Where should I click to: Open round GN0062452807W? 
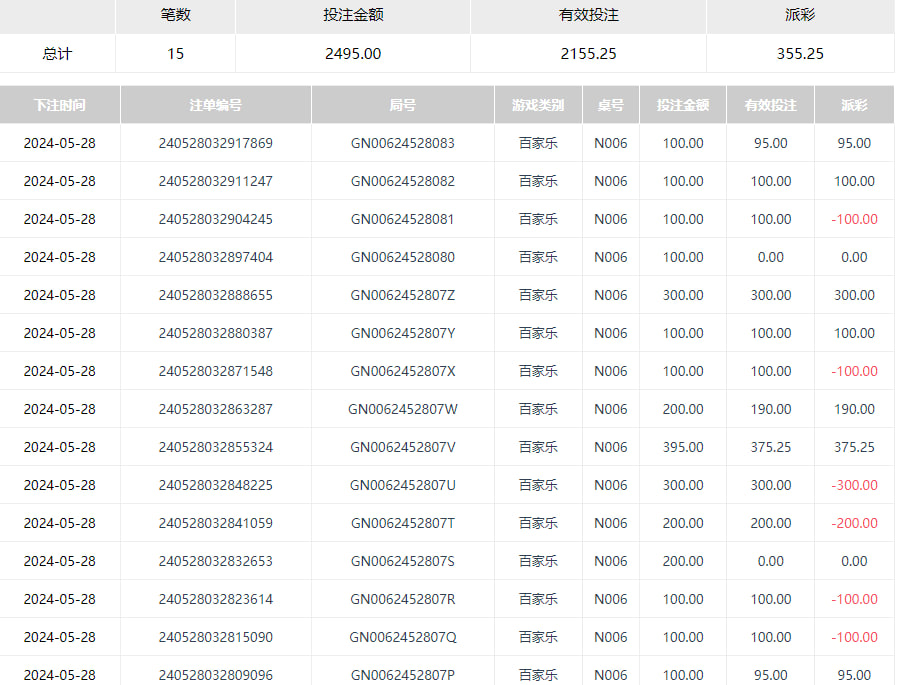[402, 409]
